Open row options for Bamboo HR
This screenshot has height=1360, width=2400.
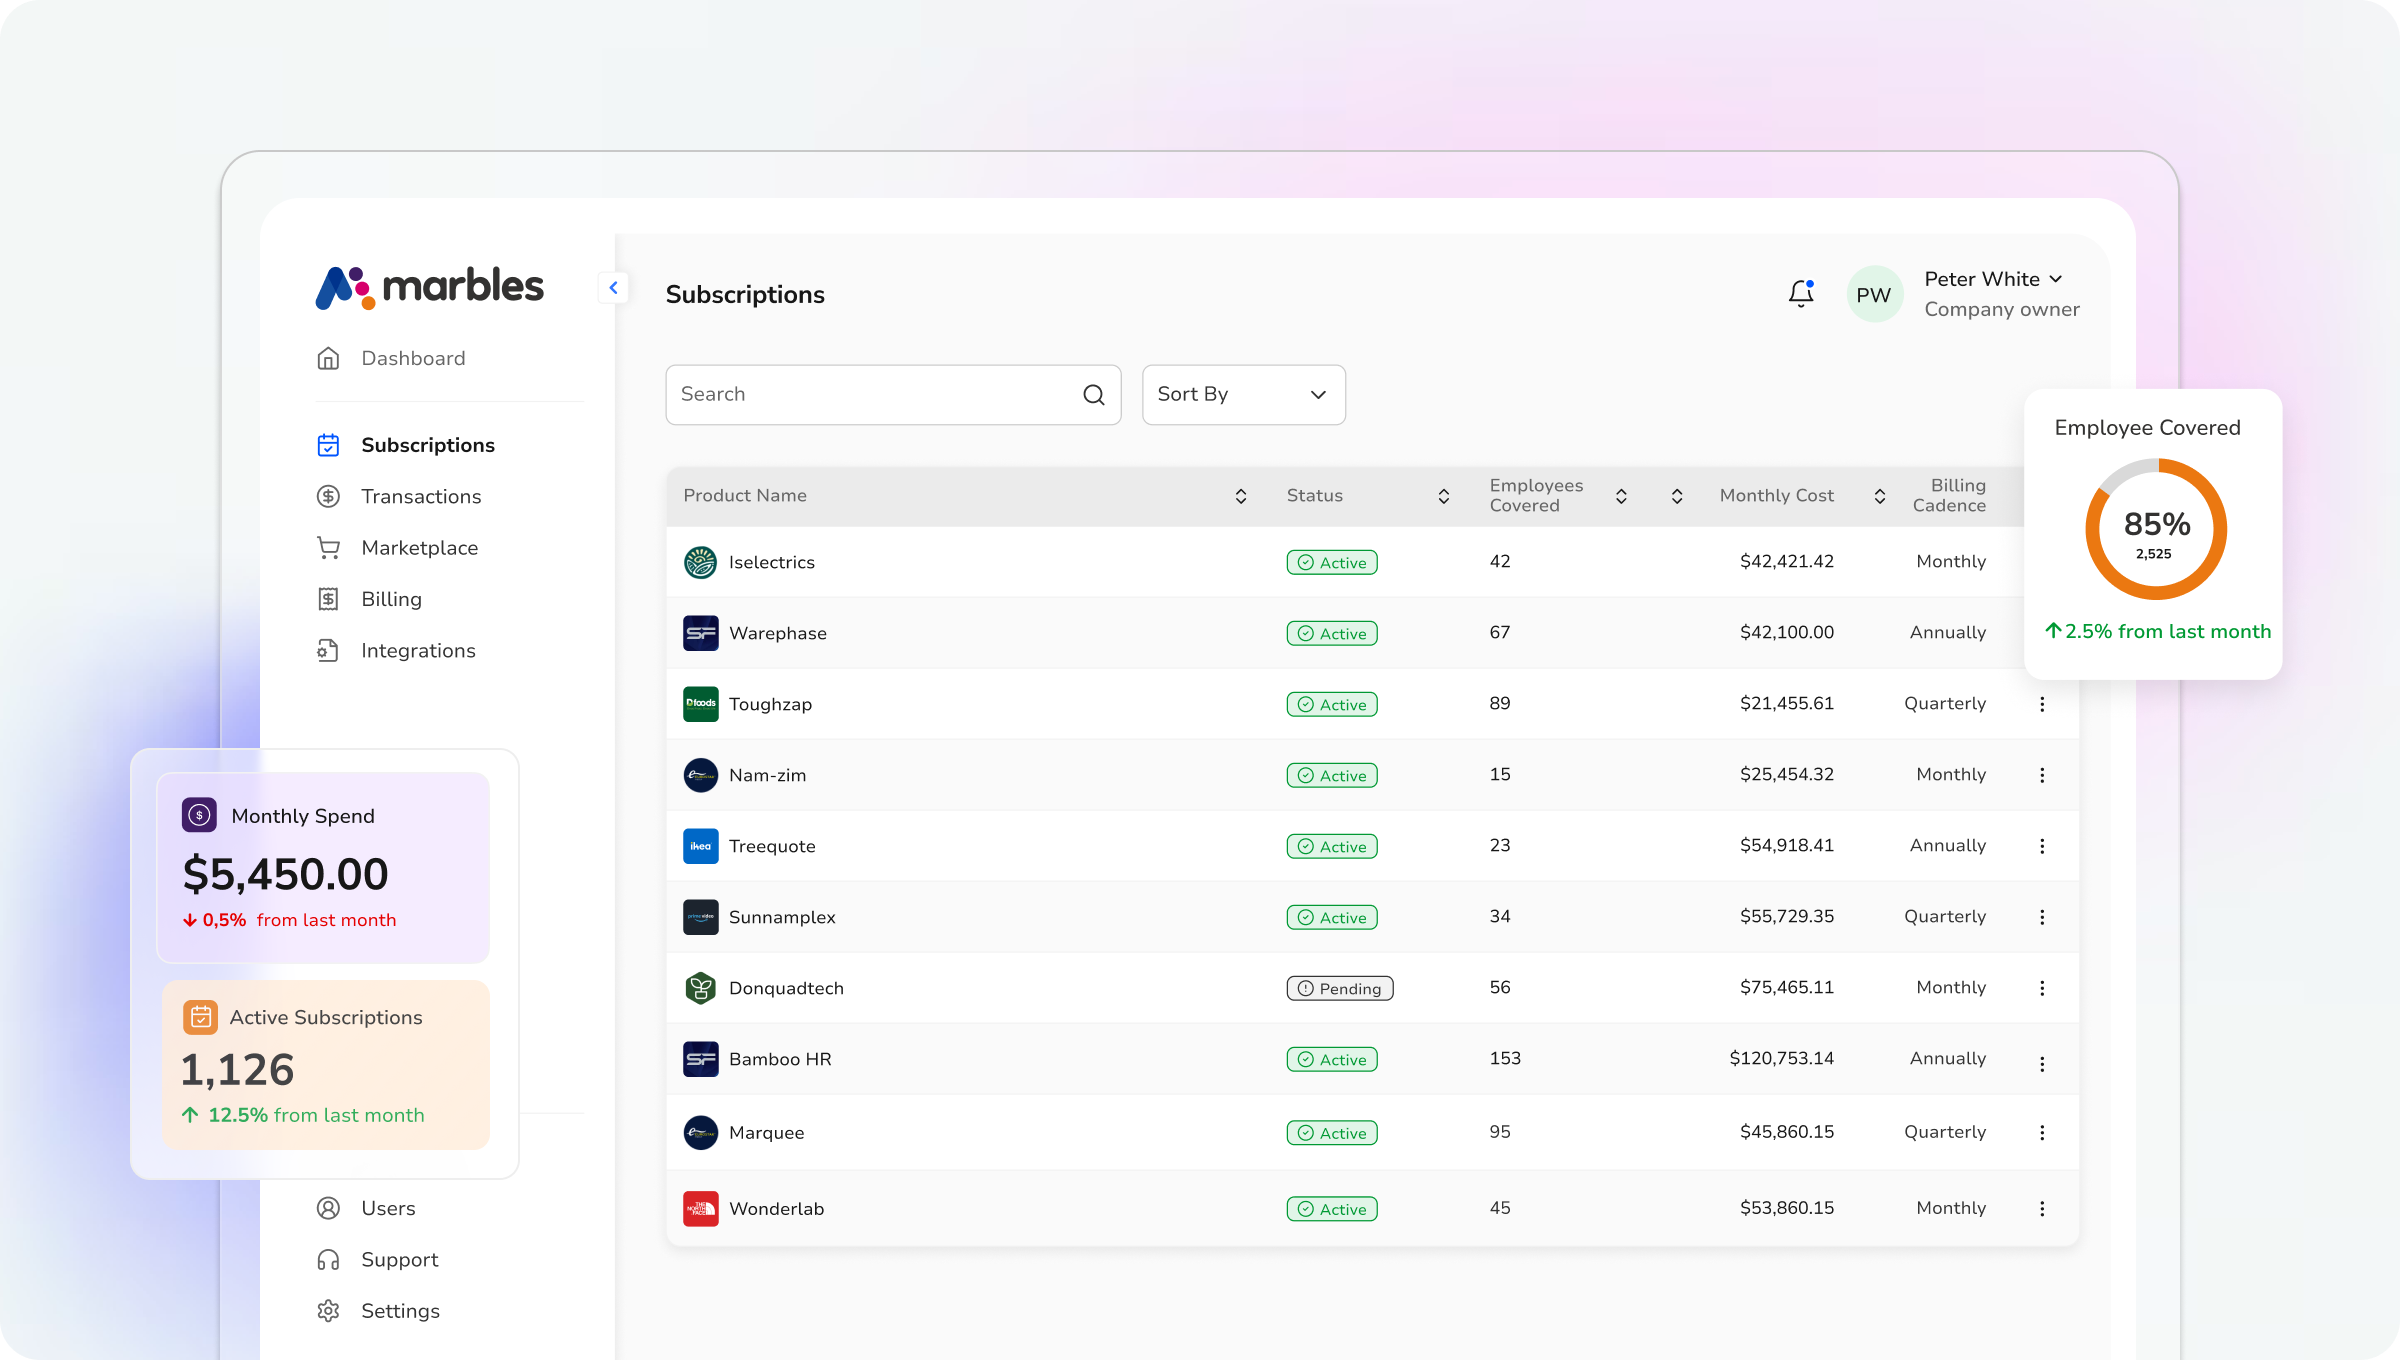tap(2042, 1064)
